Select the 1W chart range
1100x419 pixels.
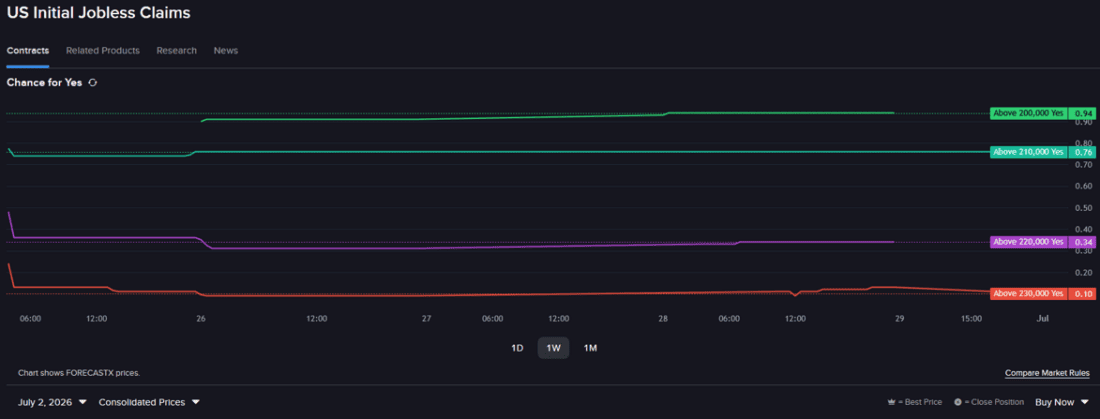[x=554, y=348]
